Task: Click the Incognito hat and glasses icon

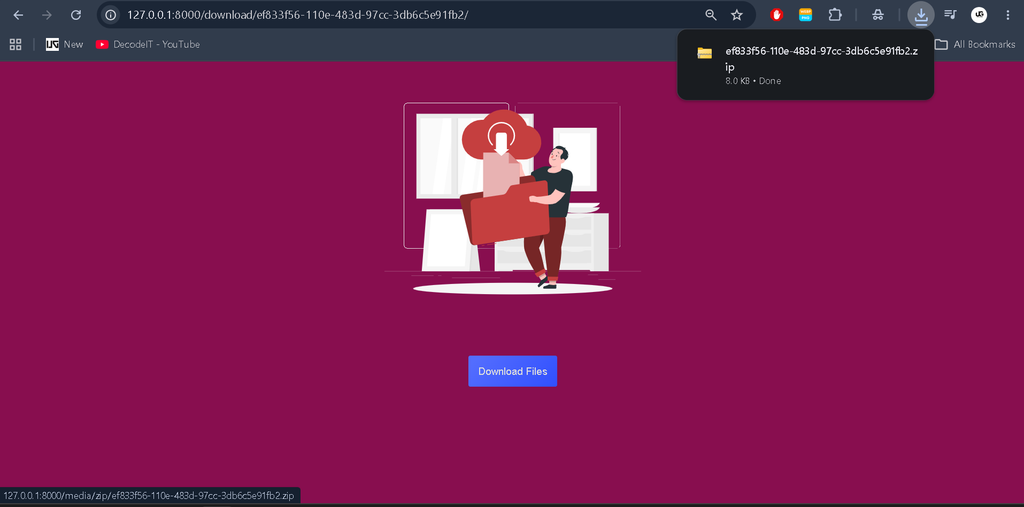Action: [878, 15]
